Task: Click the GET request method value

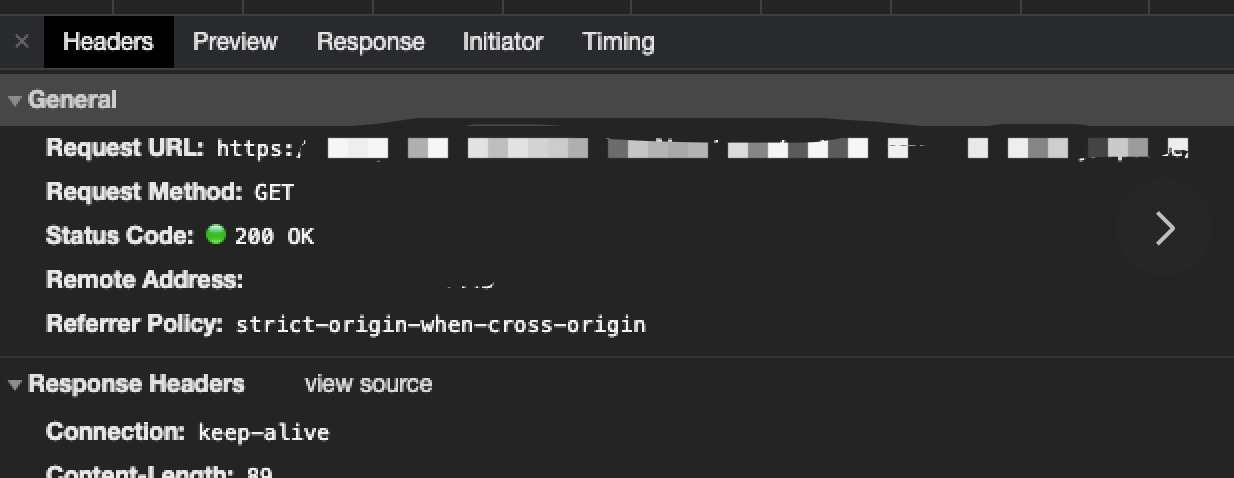Action: click(274, 192)
